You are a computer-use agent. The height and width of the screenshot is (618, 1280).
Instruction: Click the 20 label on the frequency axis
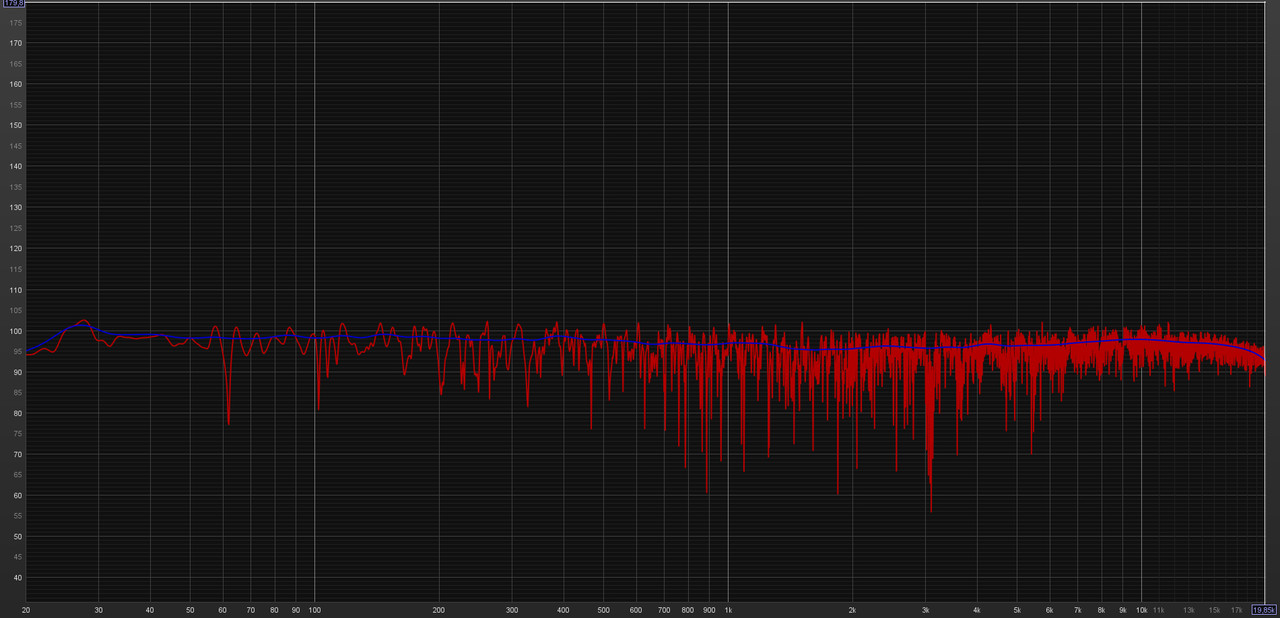click(26, 609)
